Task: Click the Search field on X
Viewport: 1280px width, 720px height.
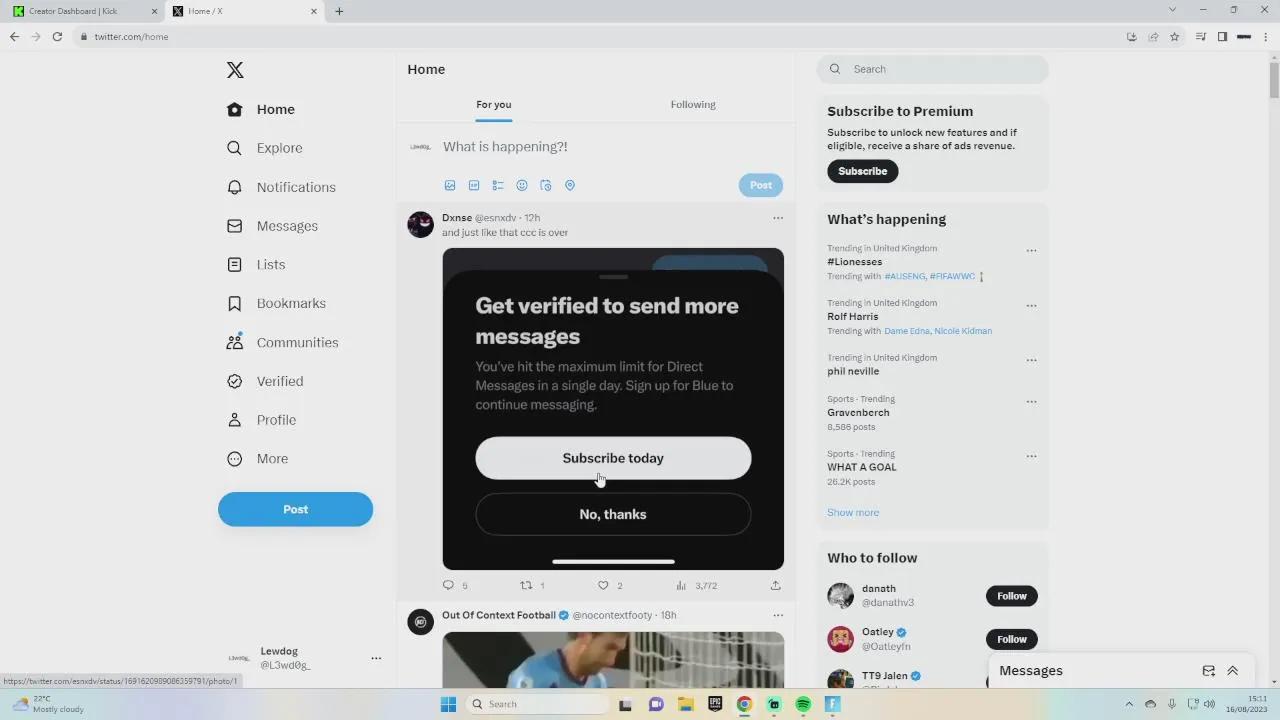Action: click(933, 69)
